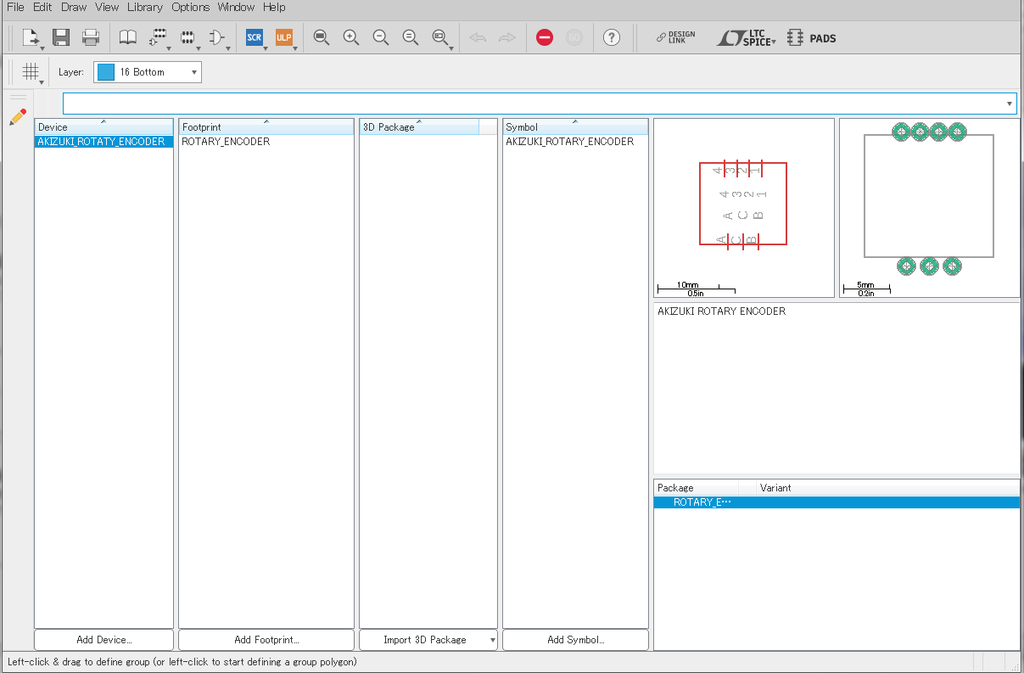Viewport: 1024px width, 673px height.
Task: Redo the action arrow
Action: [507, 38]
